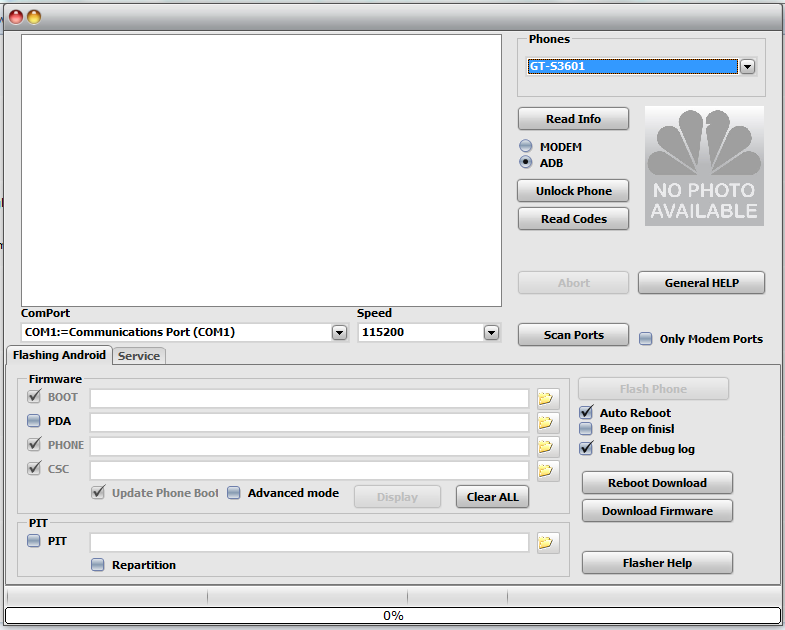Expand the Phones model dropdown arrow

coord(747,66)
